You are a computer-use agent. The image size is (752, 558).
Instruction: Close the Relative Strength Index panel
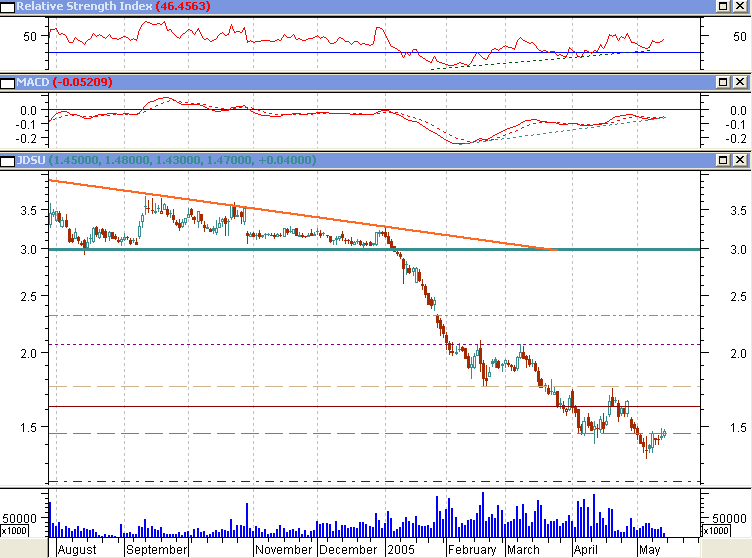740,6
